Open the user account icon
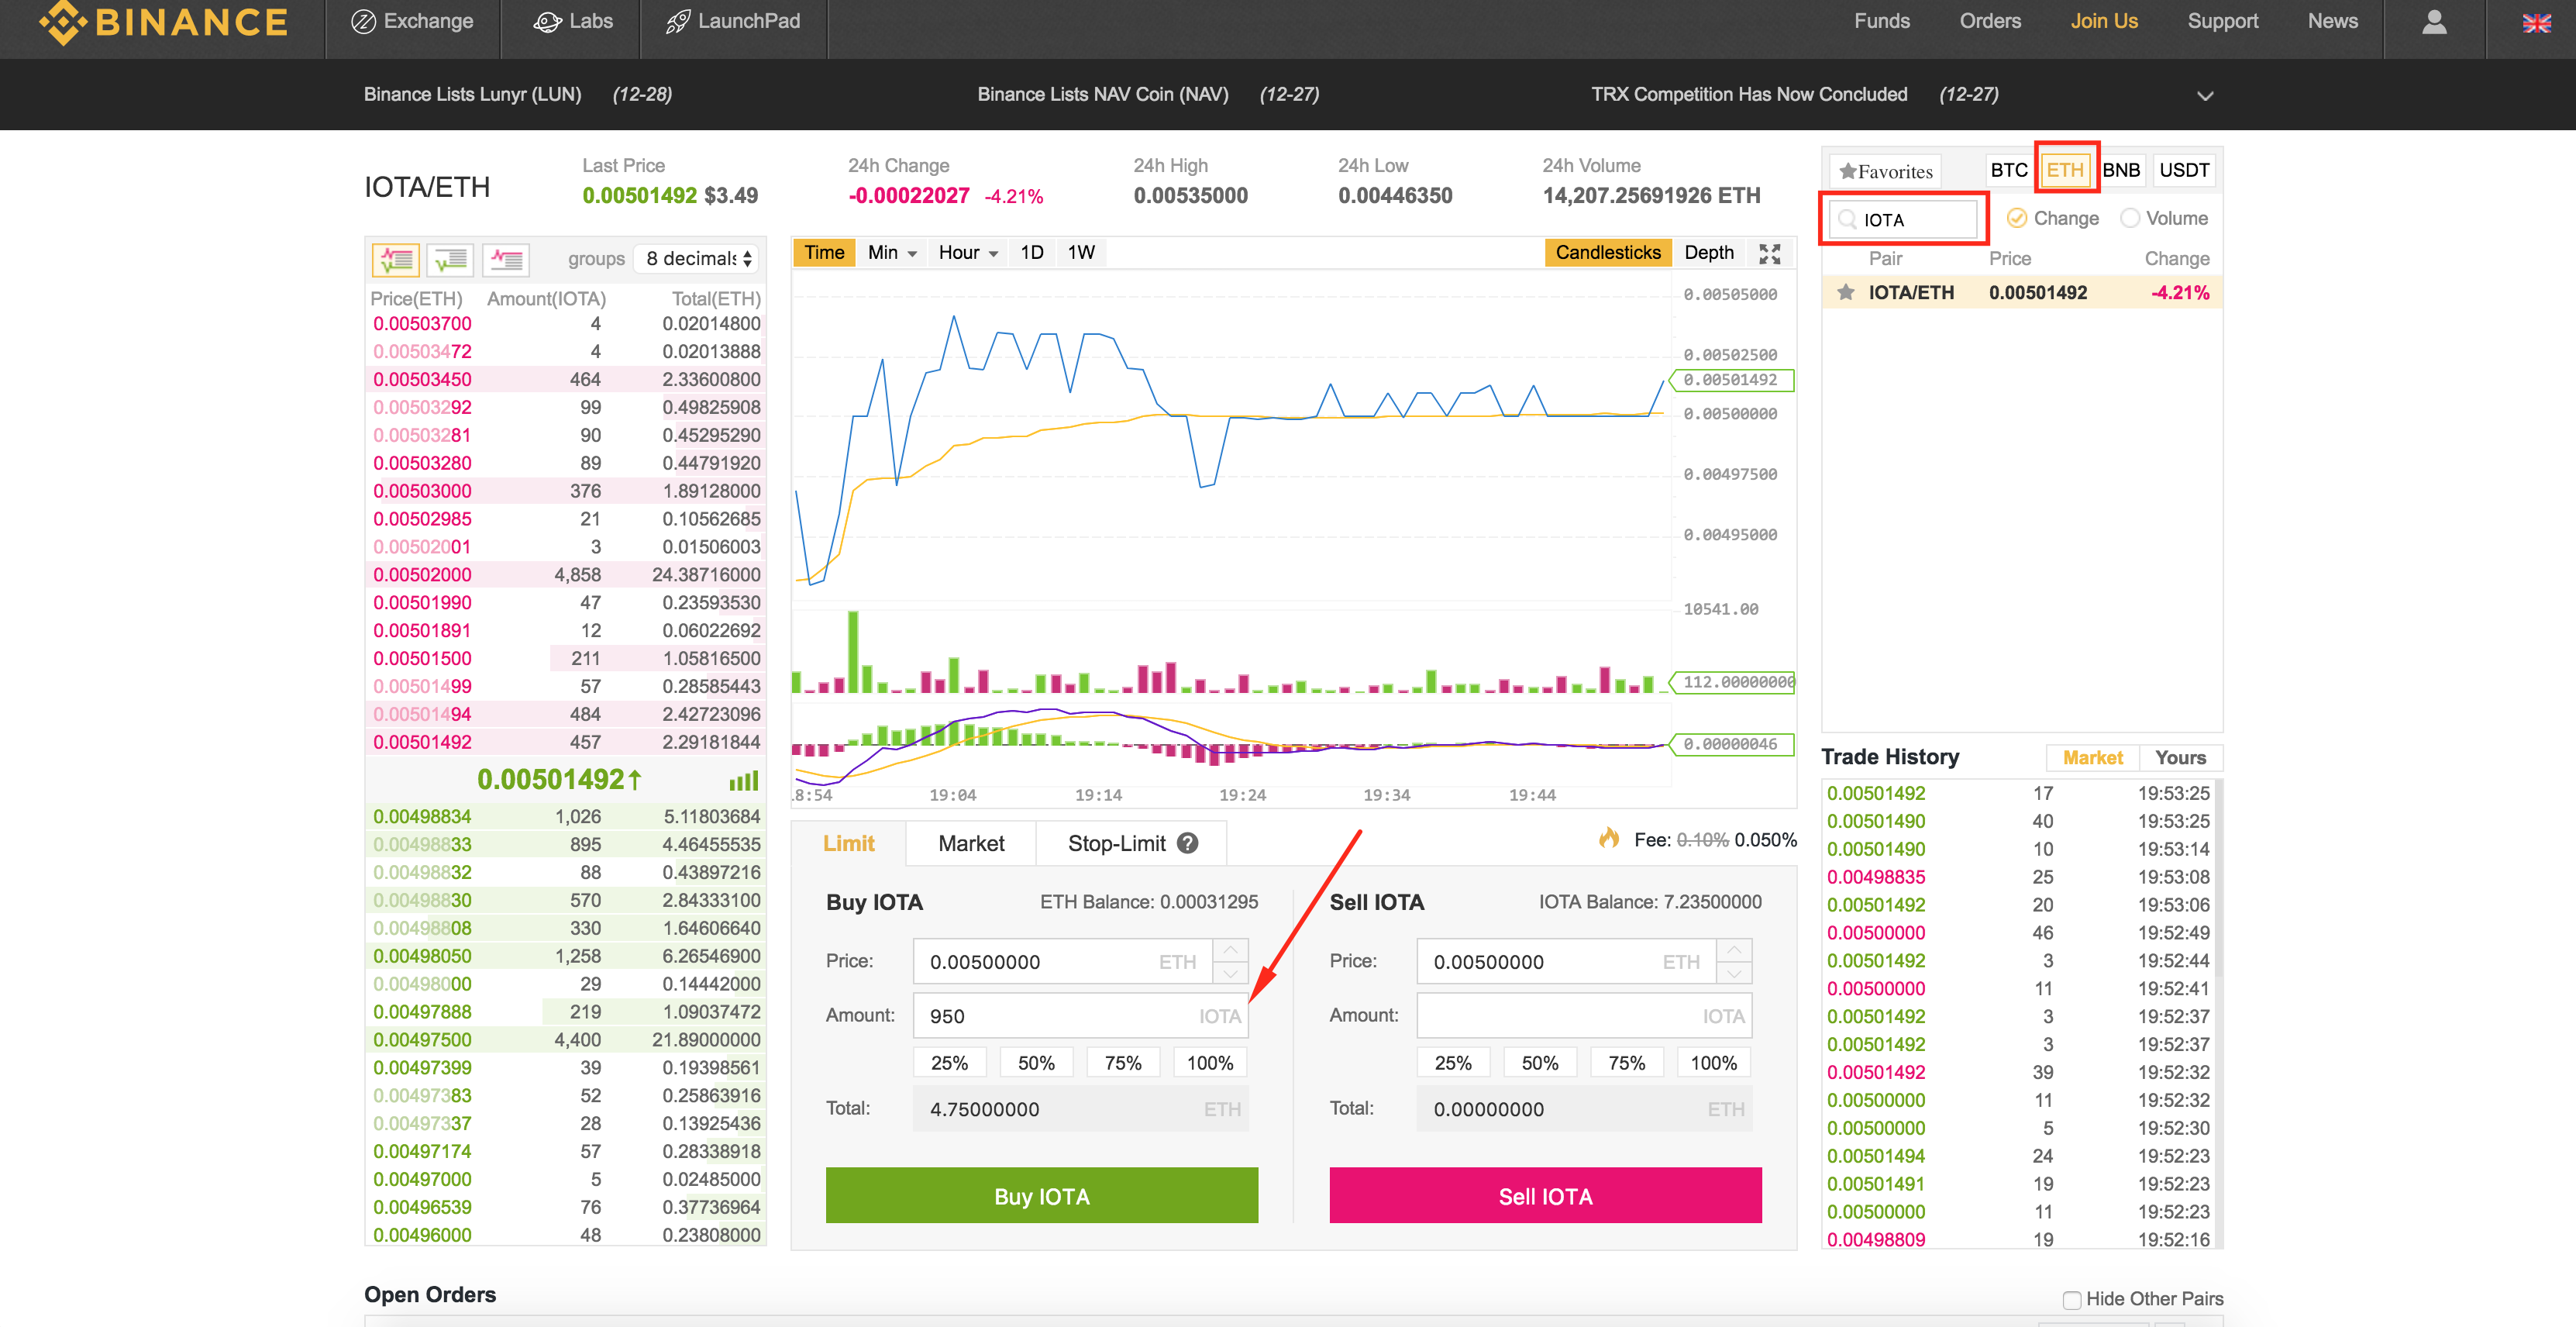The image size is (2576, 1327). (x=2434, y=22)
